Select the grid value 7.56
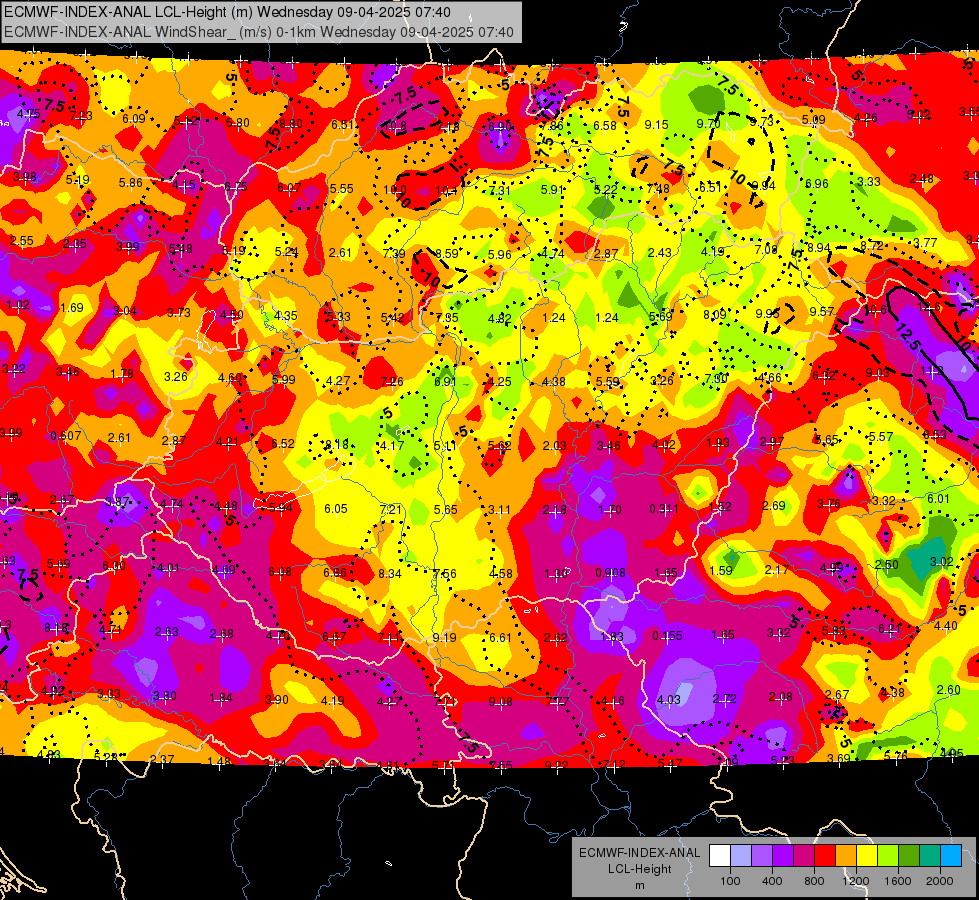The image size is (979, 900). click(445, 573)
